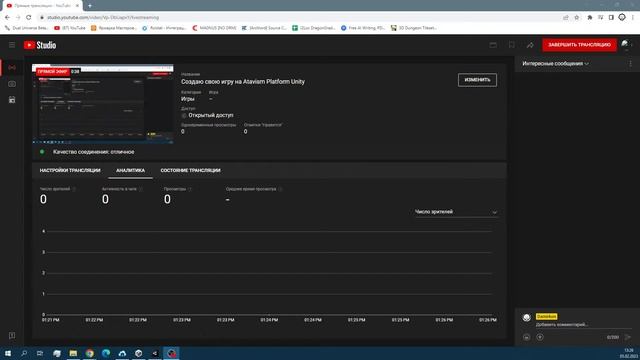The width and height of the screenshot is (640, 360).
Task: Switch to the Состояние трансляции tab
Action: click(190, 170)
